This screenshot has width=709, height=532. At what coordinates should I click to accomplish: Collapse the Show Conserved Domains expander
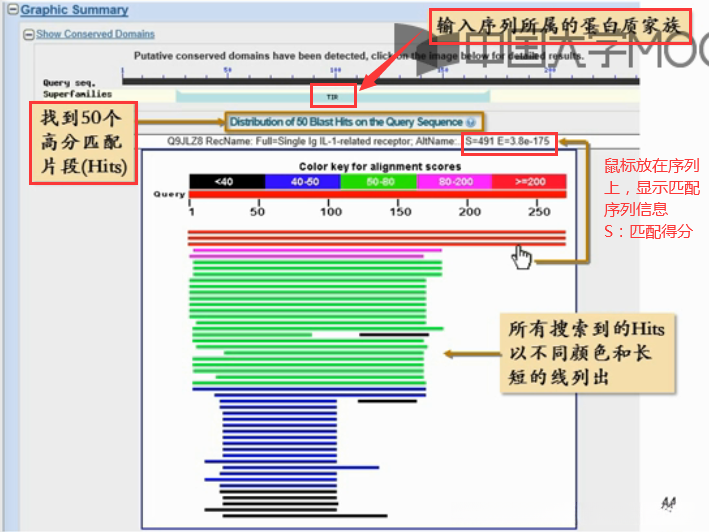pos(28,34)
